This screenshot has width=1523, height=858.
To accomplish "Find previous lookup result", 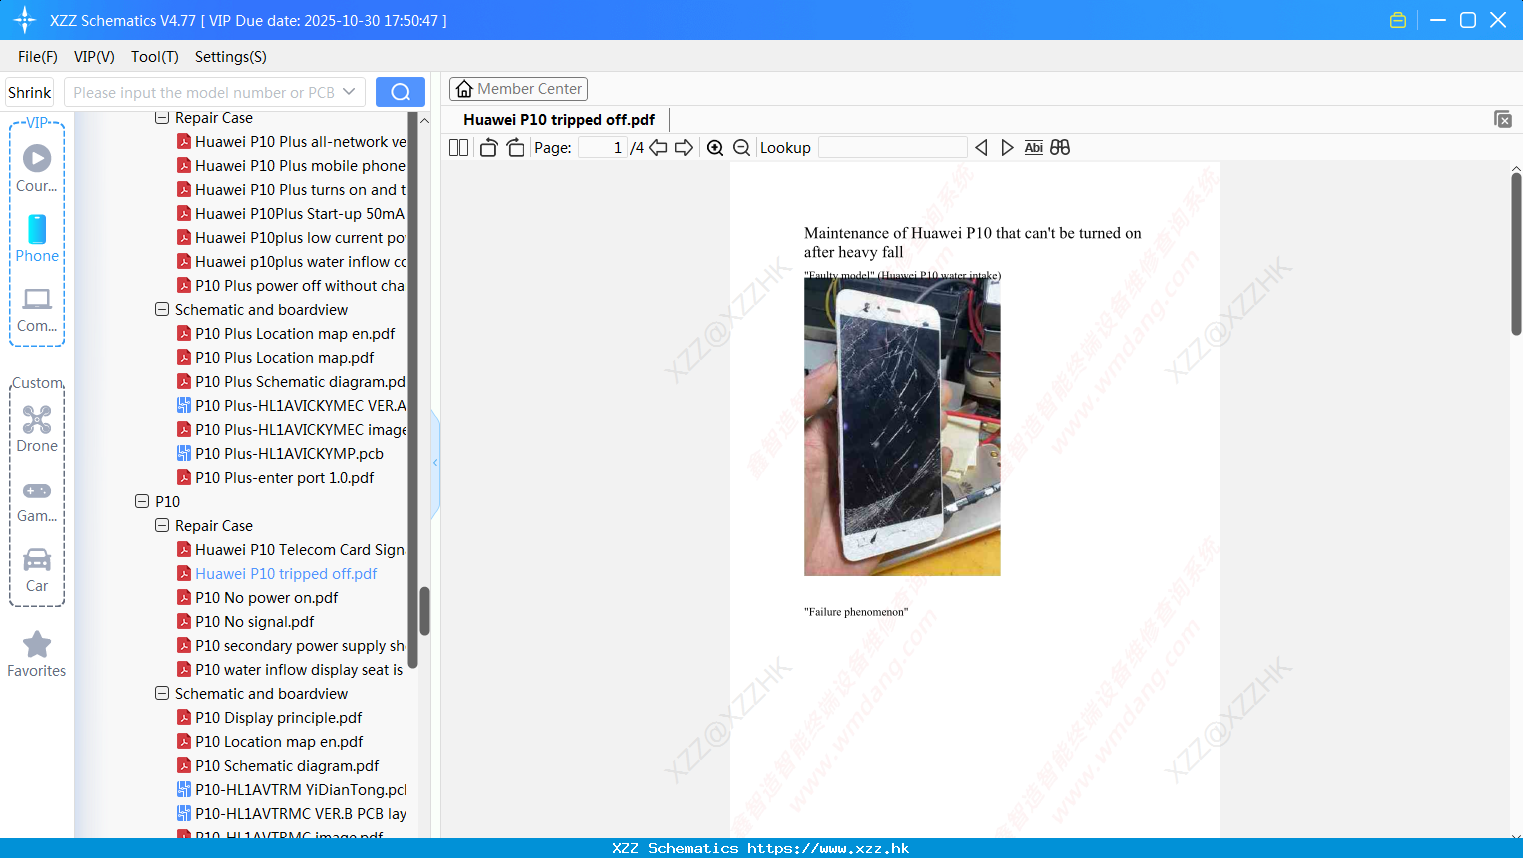I will click(981, 147).
